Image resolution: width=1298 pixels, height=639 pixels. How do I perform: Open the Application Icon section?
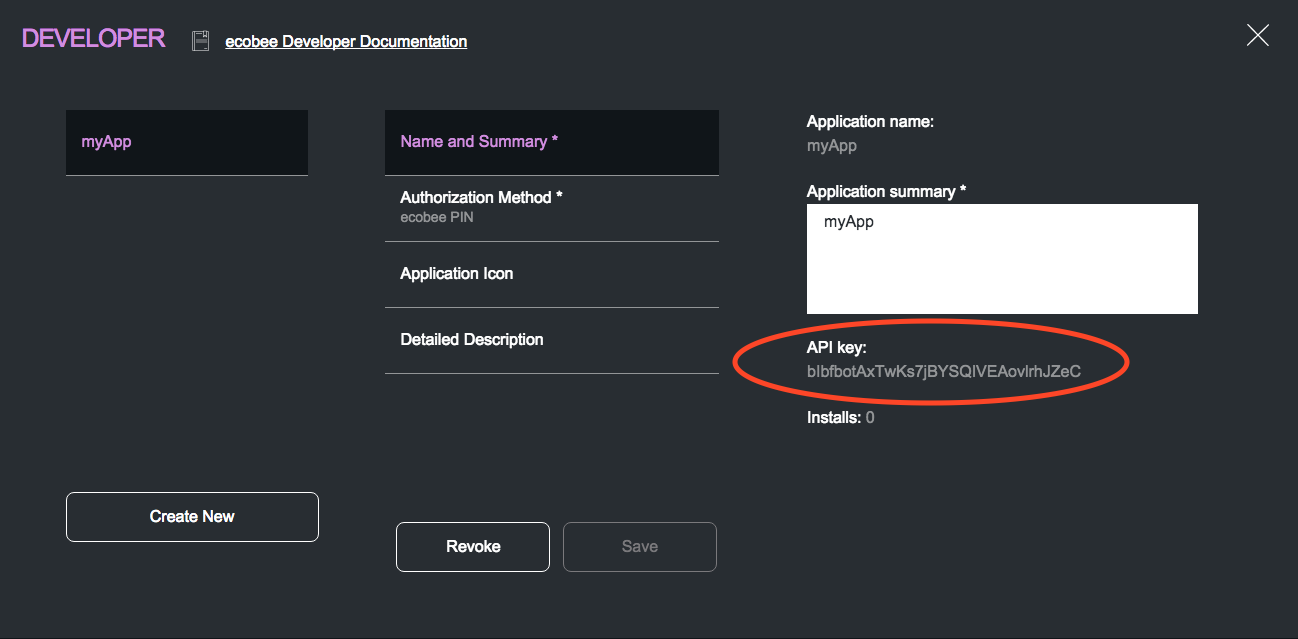(x=552, y=274)
